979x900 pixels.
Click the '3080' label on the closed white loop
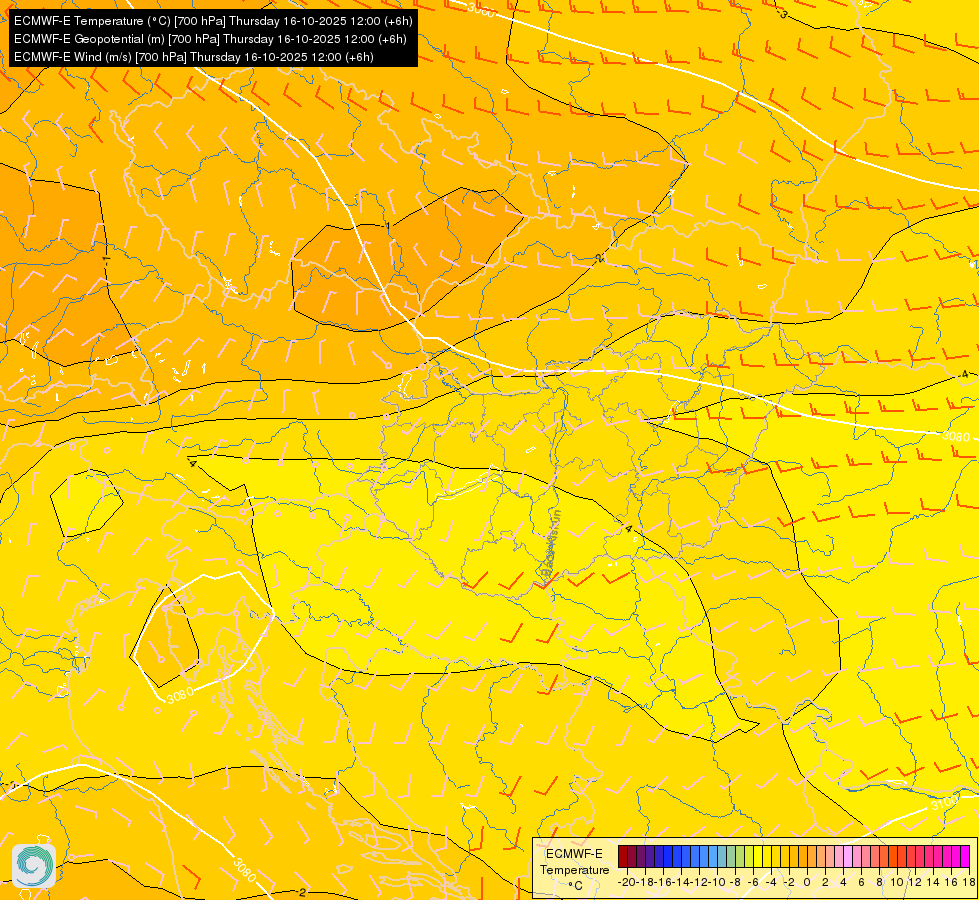[x=180, y=695]
